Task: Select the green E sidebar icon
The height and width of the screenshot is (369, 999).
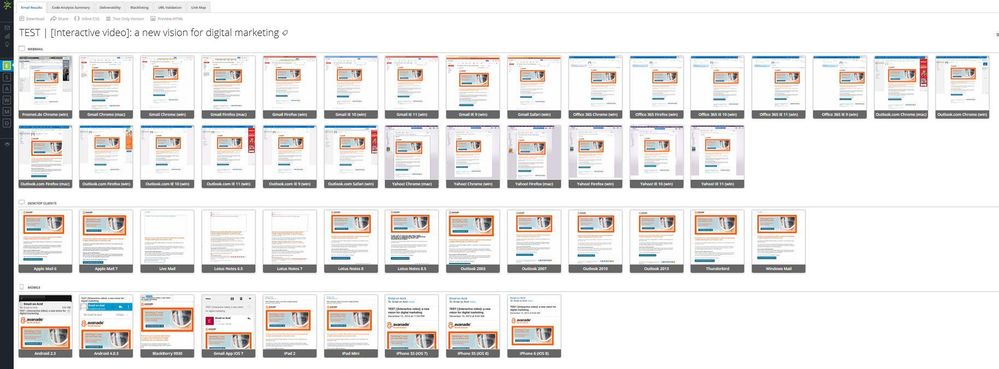Action: [x=6, y=65]
